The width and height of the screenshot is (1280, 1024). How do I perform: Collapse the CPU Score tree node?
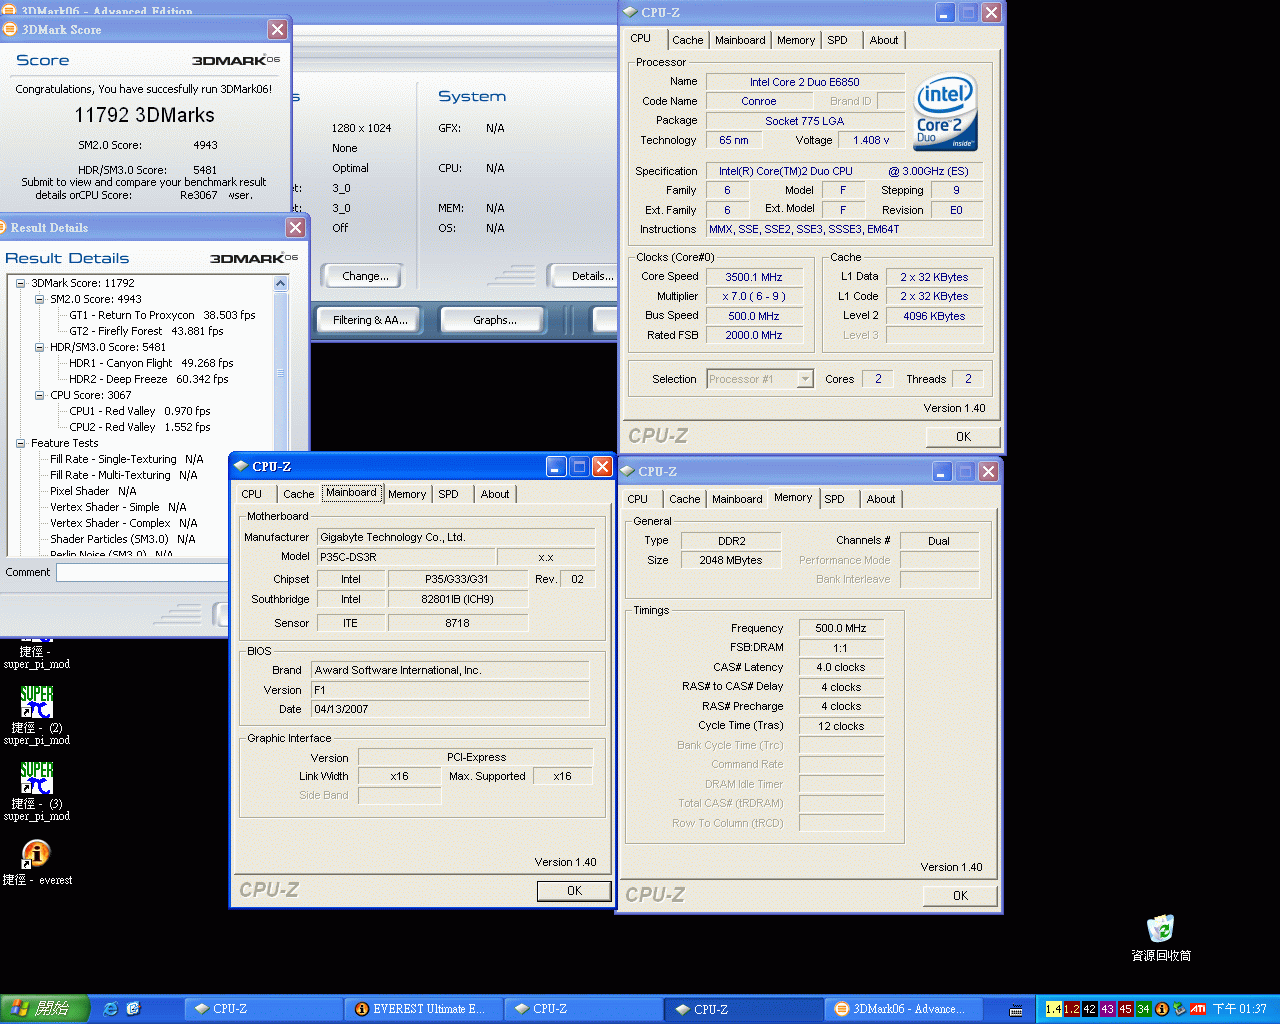point(39,395)
